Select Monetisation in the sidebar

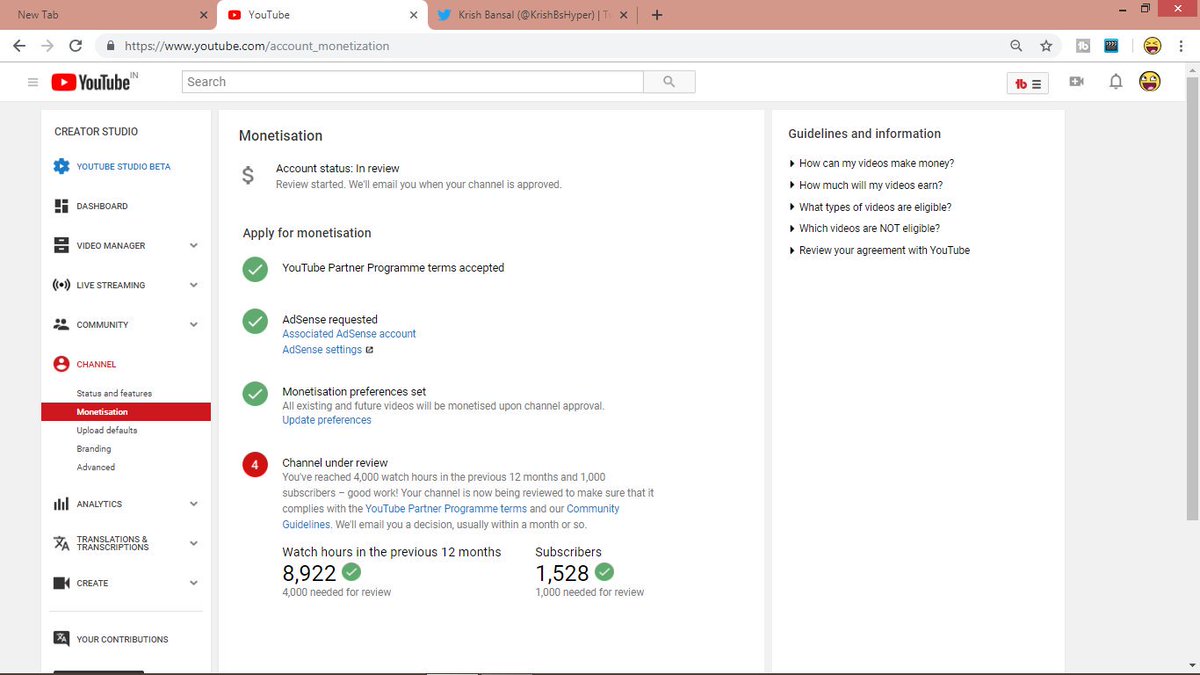(126, 412)
